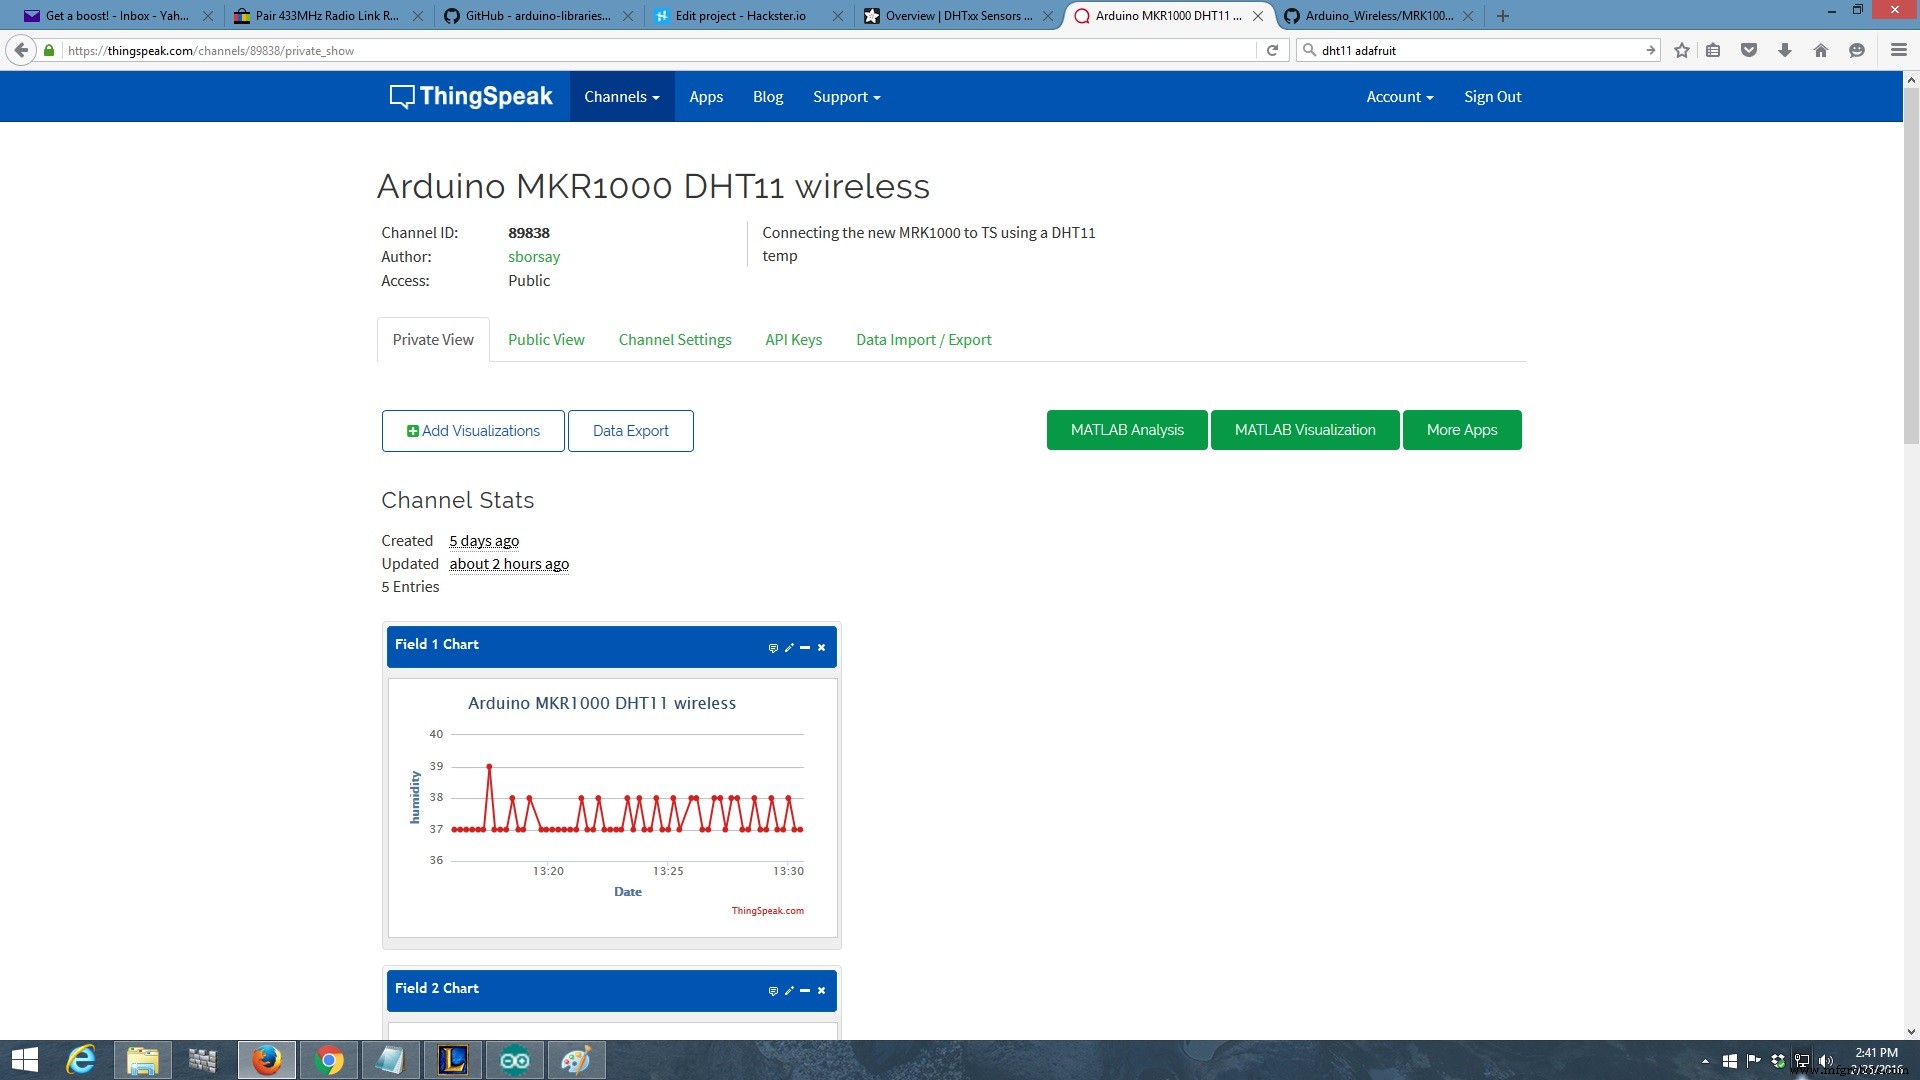The height and width of the screenshot is (1080, 1920).
Task: Click the MATLAB Analysis button
Action: pos(1127,429)
